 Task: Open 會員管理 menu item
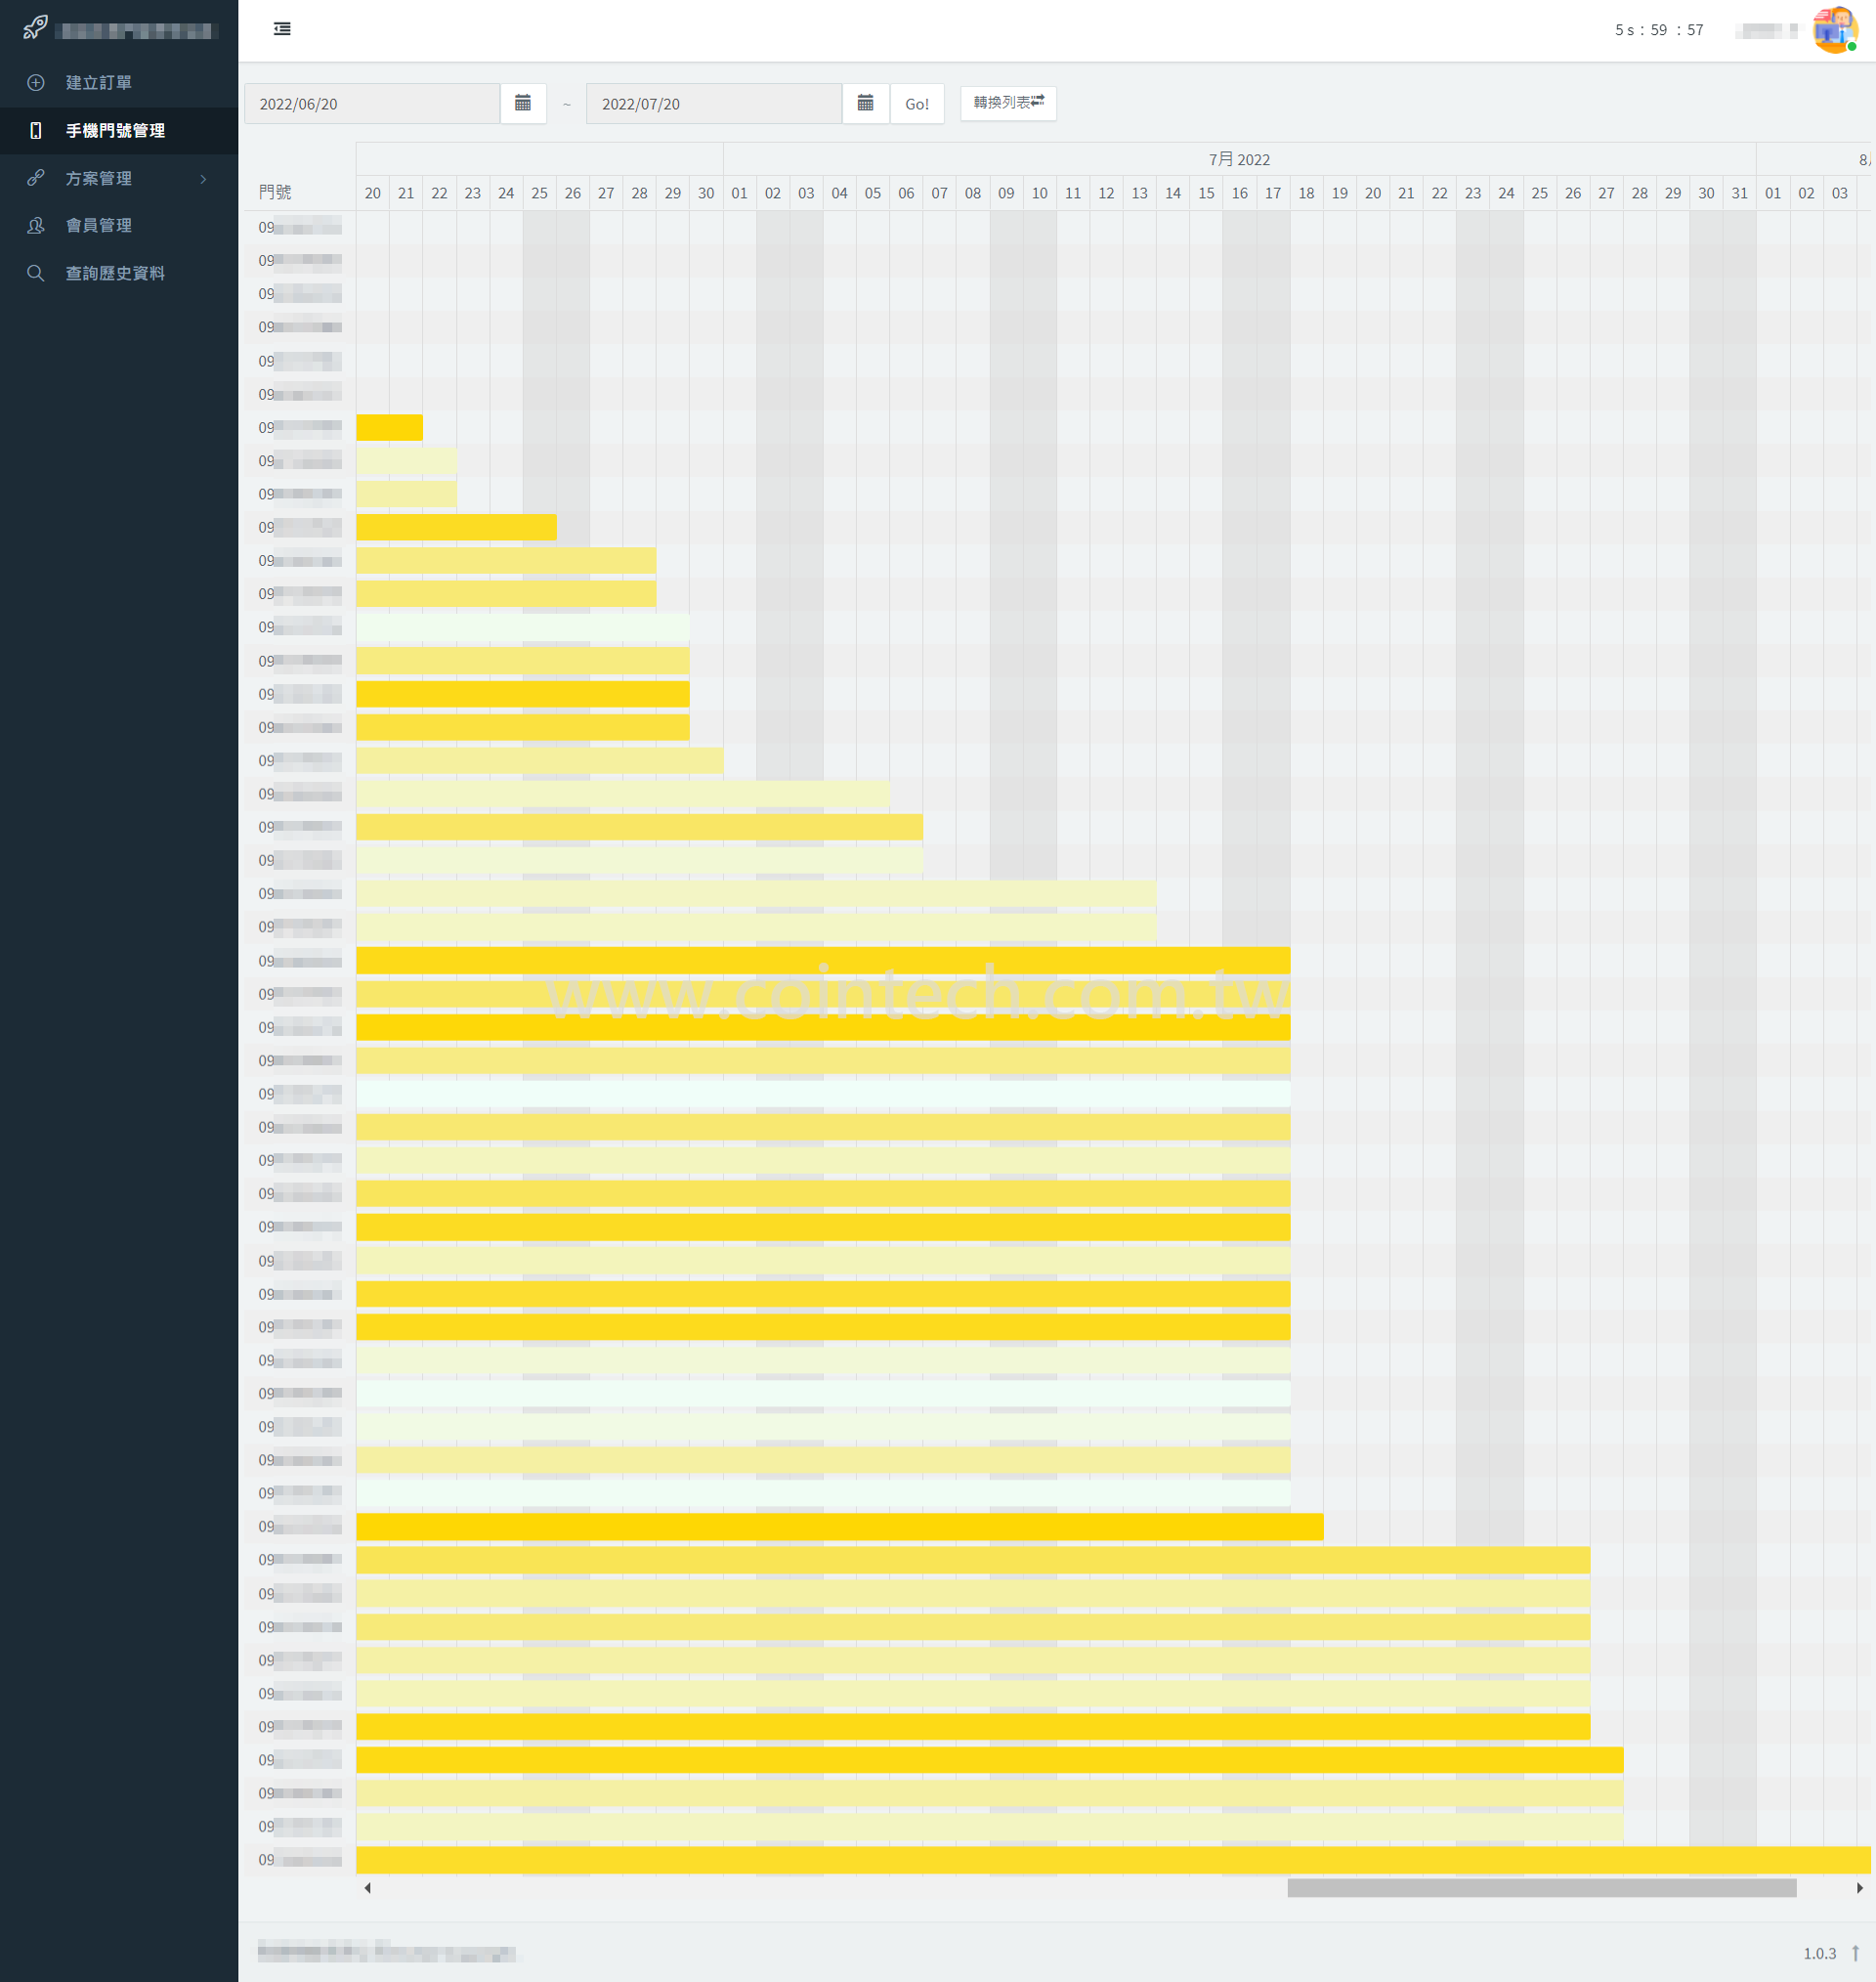tap(98, 226)
